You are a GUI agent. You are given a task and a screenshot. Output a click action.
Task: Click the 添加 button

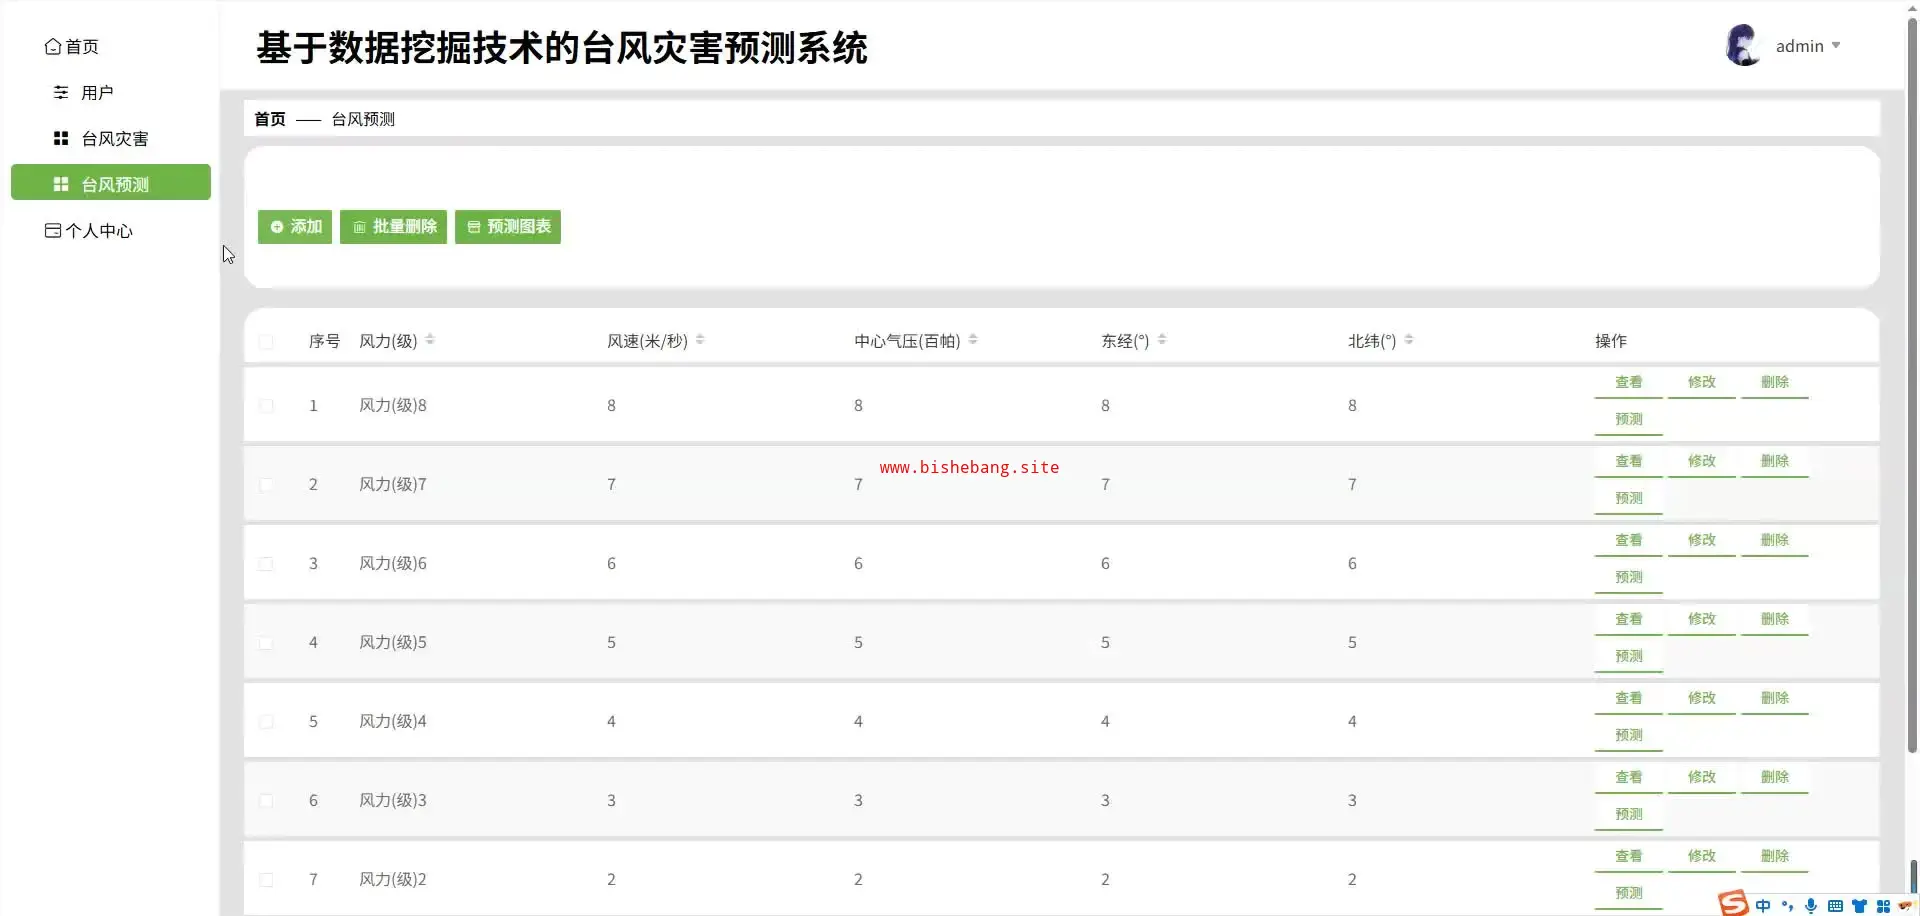(295, 227)
